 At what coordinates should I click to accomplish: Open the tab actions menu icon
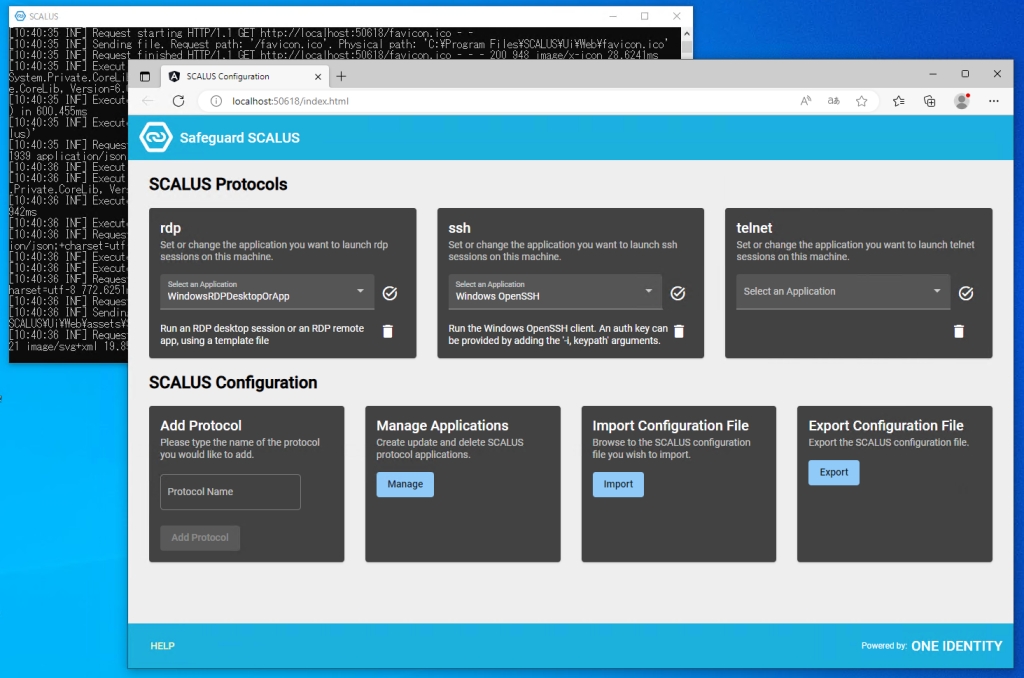point(145,76)
